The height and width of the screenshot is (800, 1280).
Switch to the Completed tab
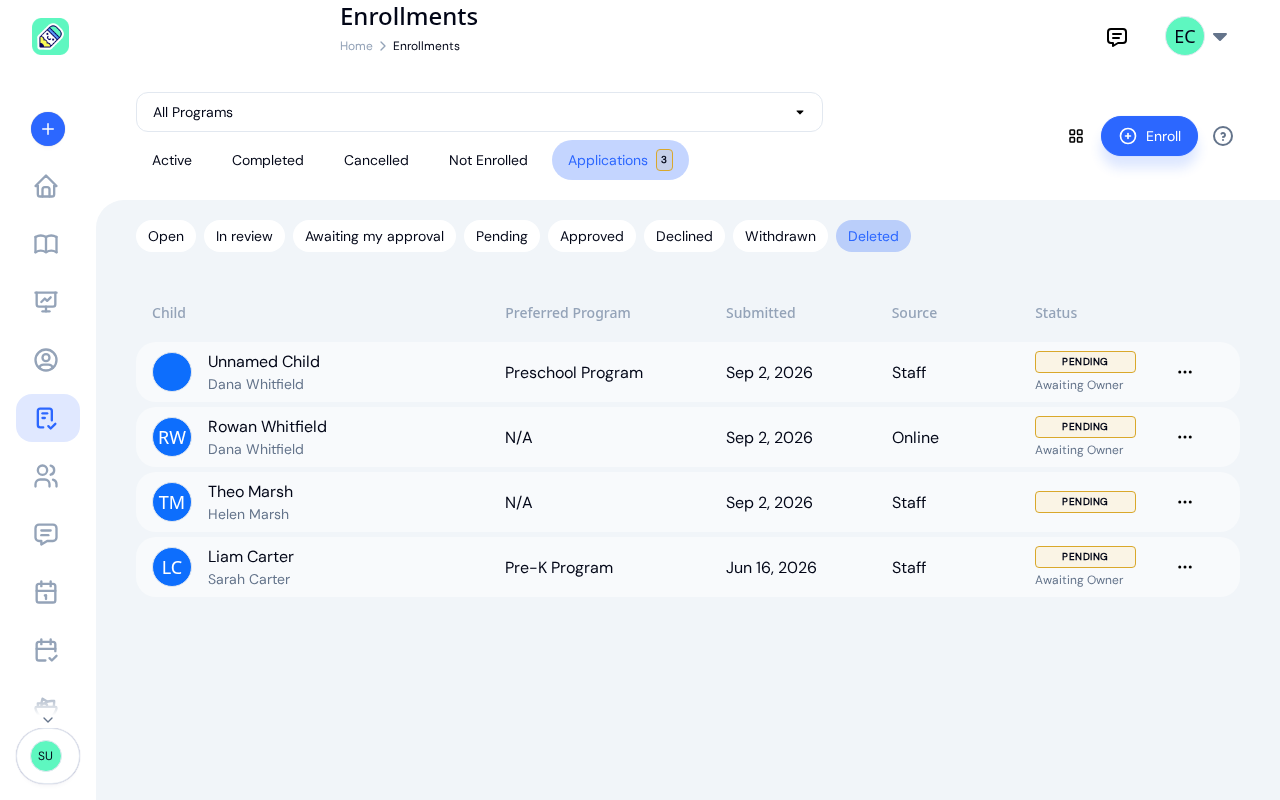(268, 160)
